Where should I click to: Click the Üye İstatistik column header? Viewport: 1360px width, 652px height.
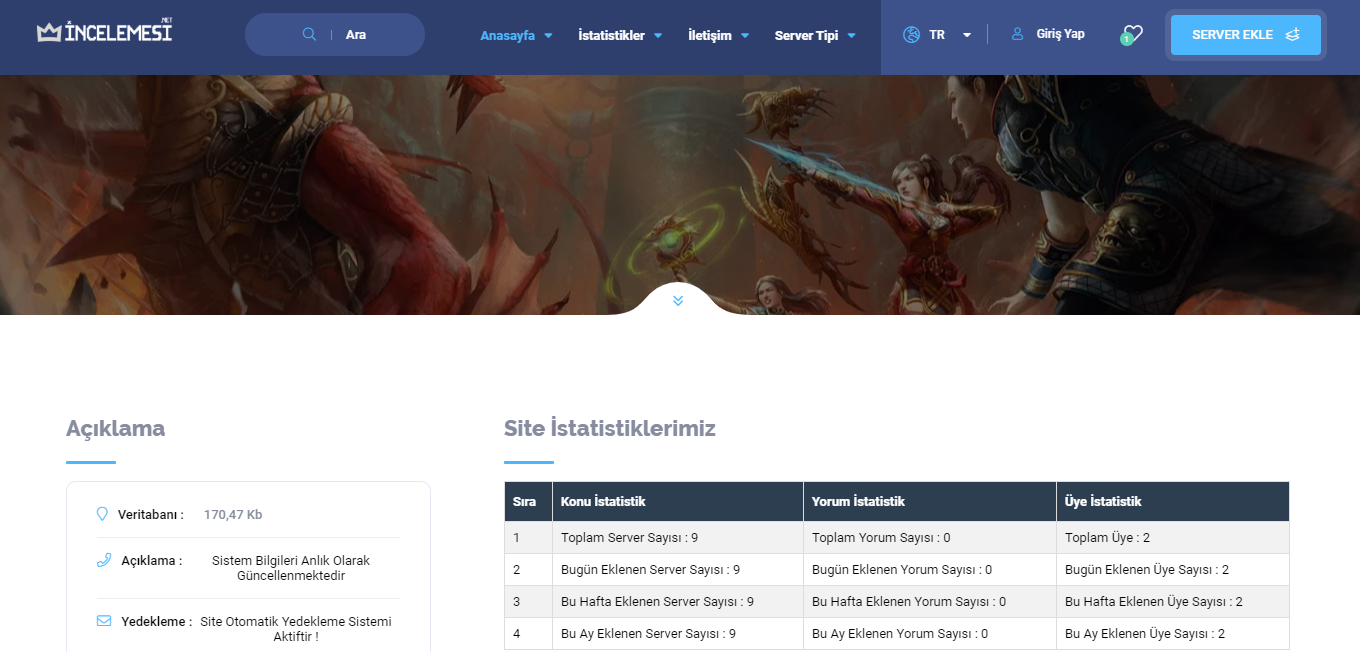point(1173,501)
